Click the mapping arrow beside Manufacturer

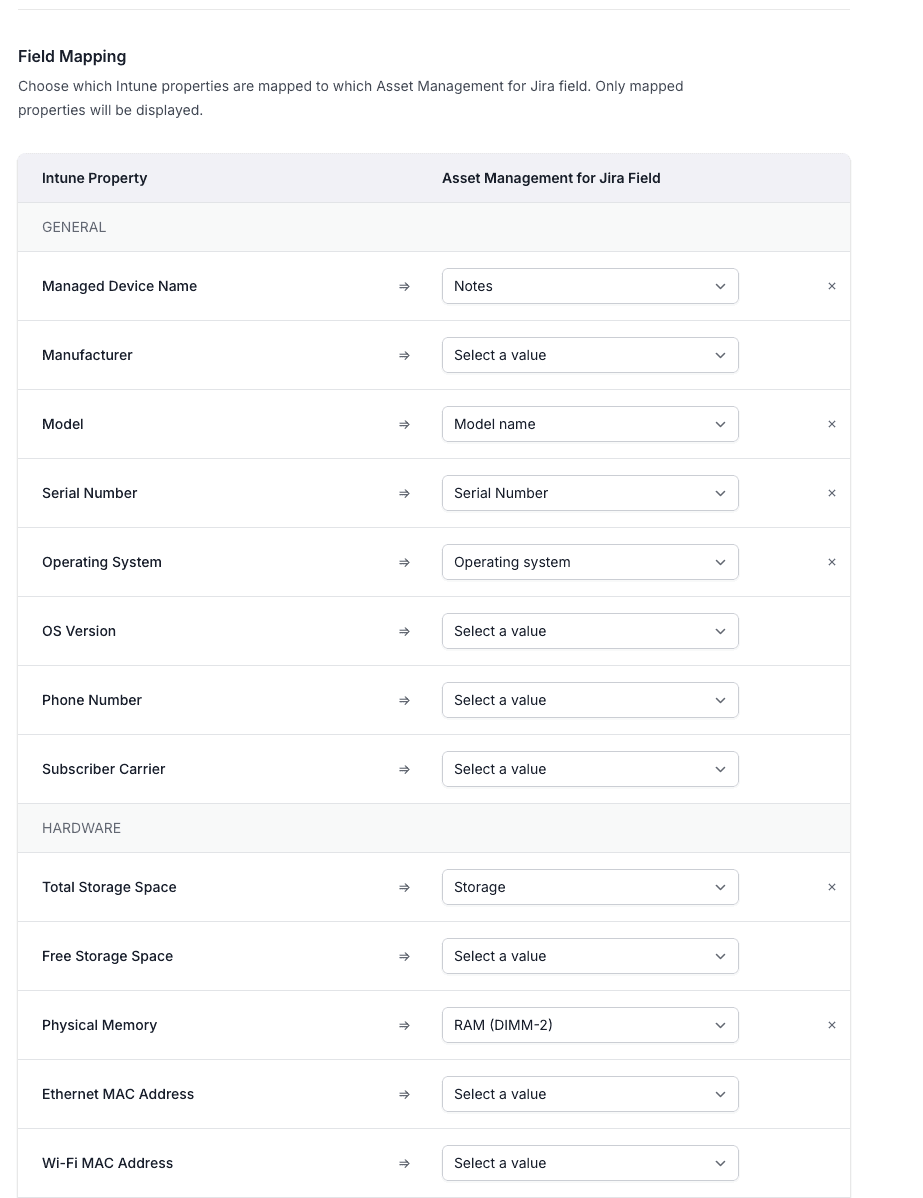coord(404,355)
